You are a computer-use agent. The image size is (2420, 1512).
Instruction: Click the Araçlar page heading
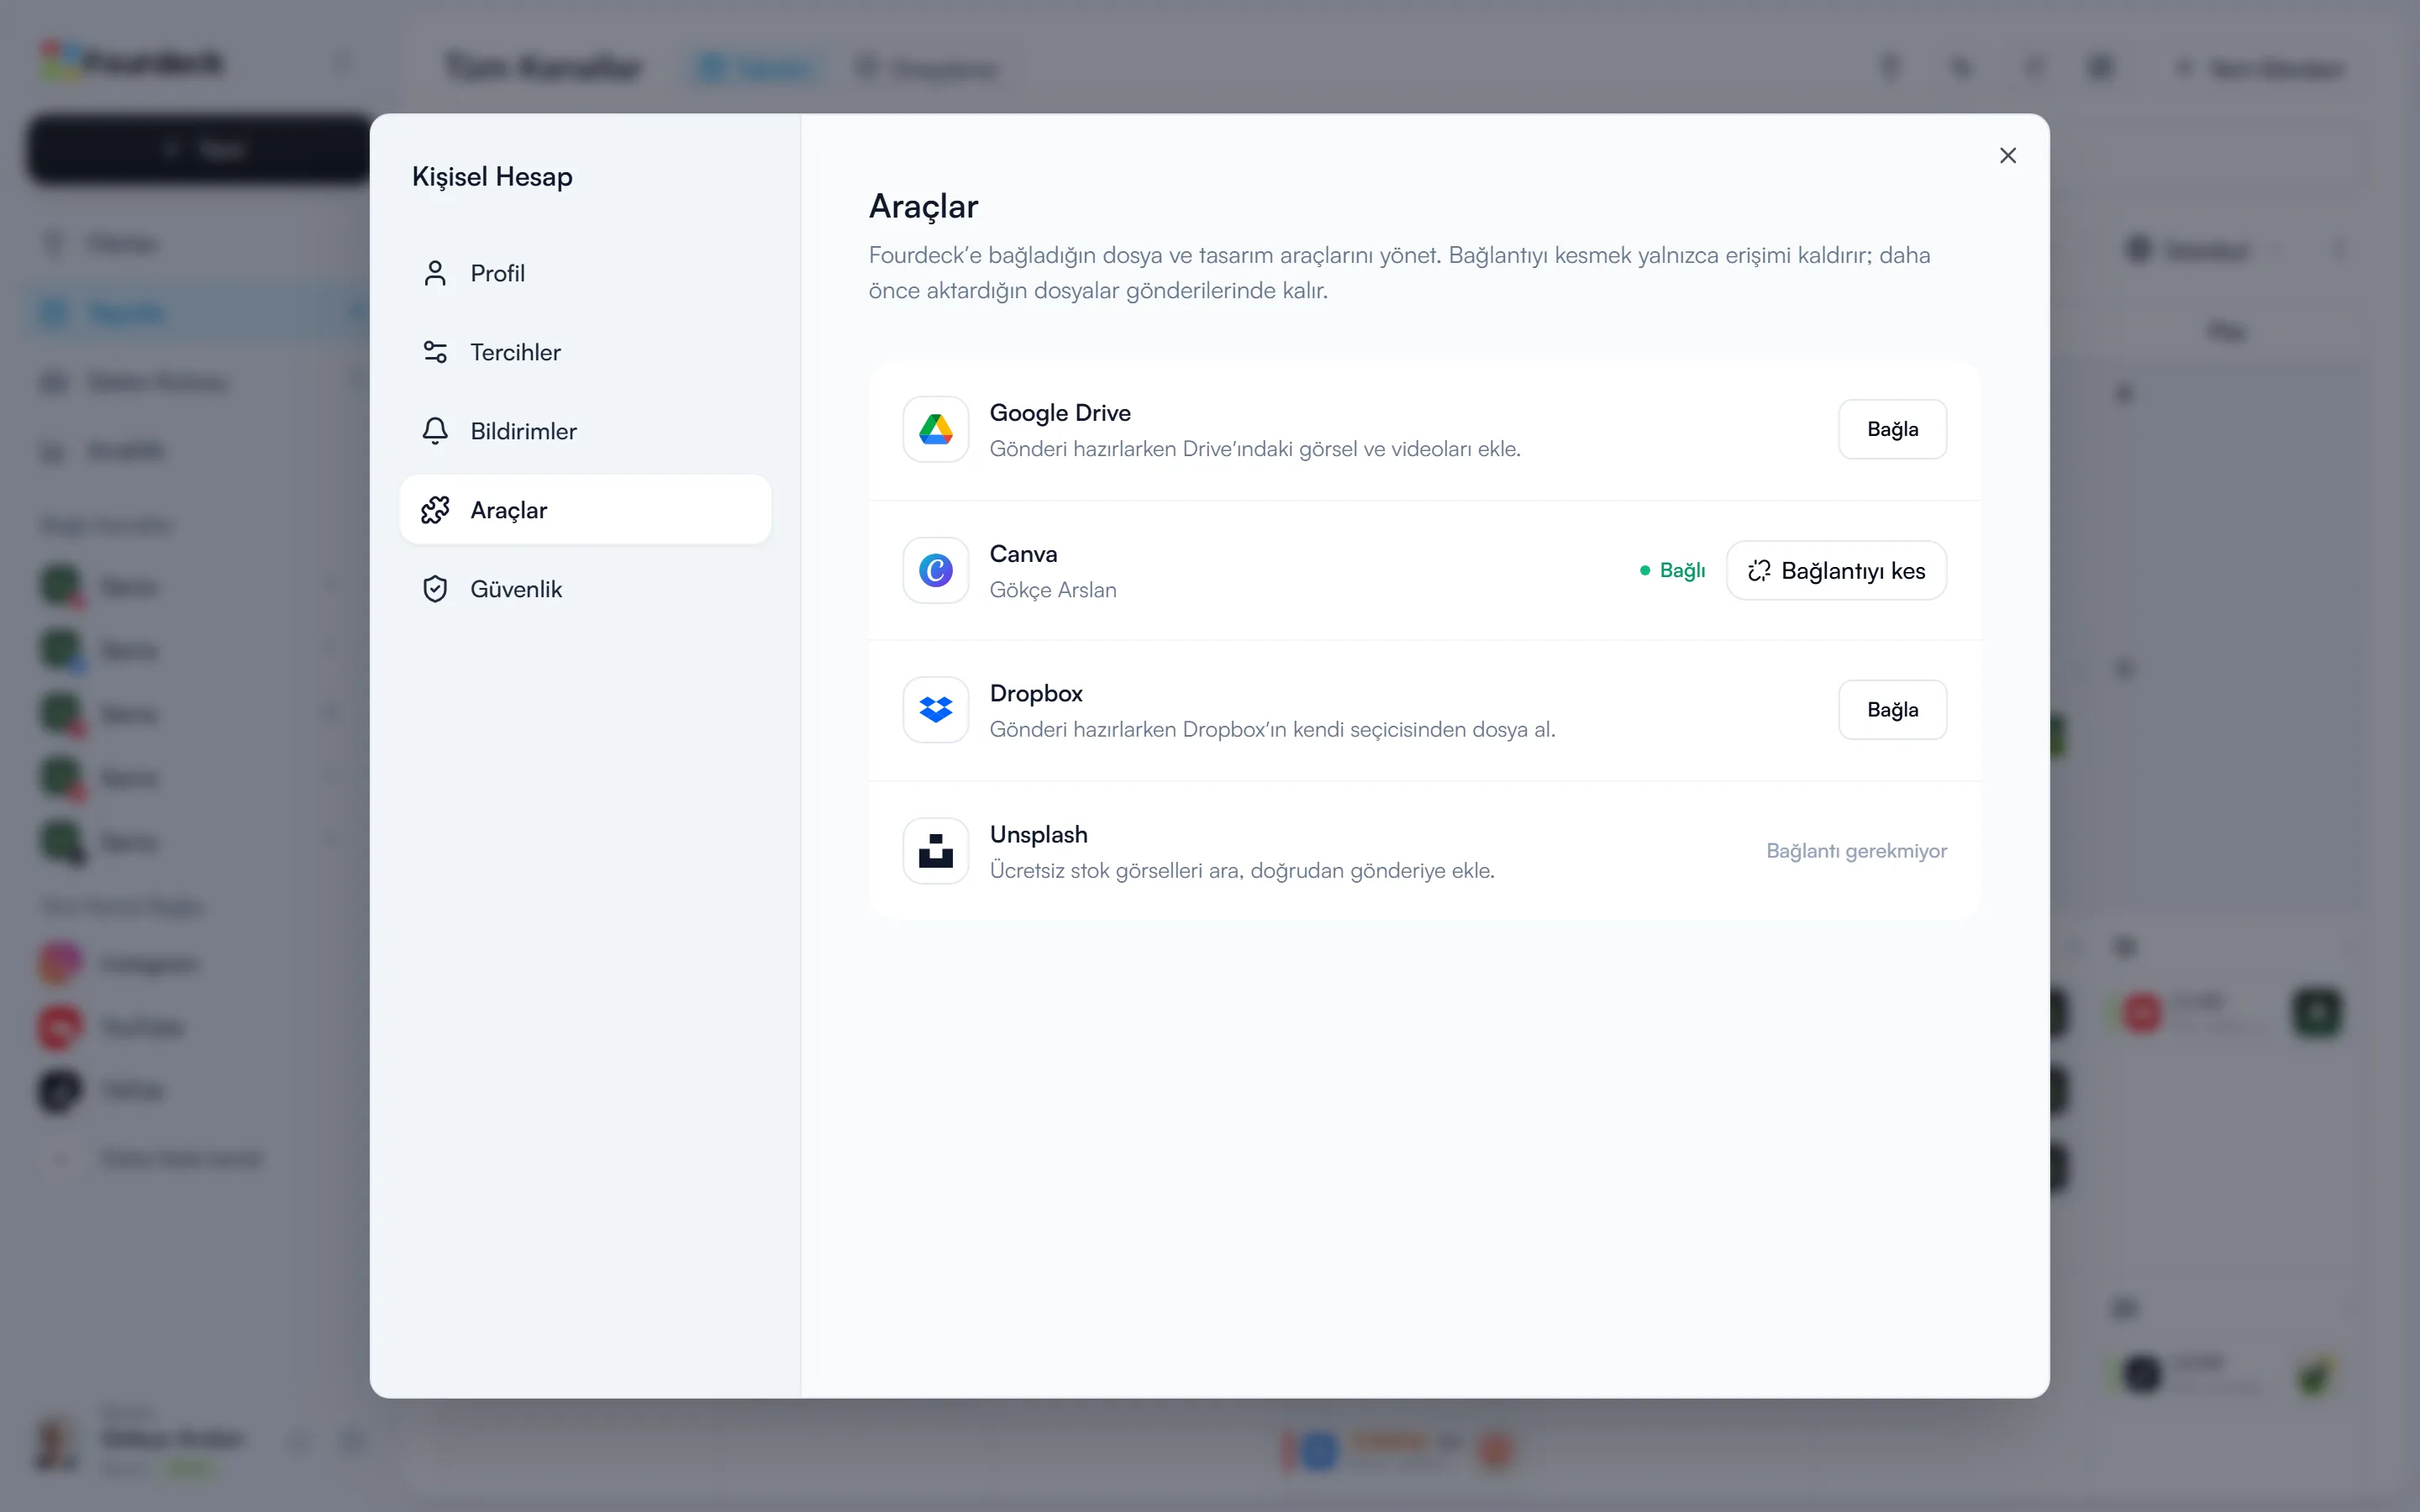point(923,206)
